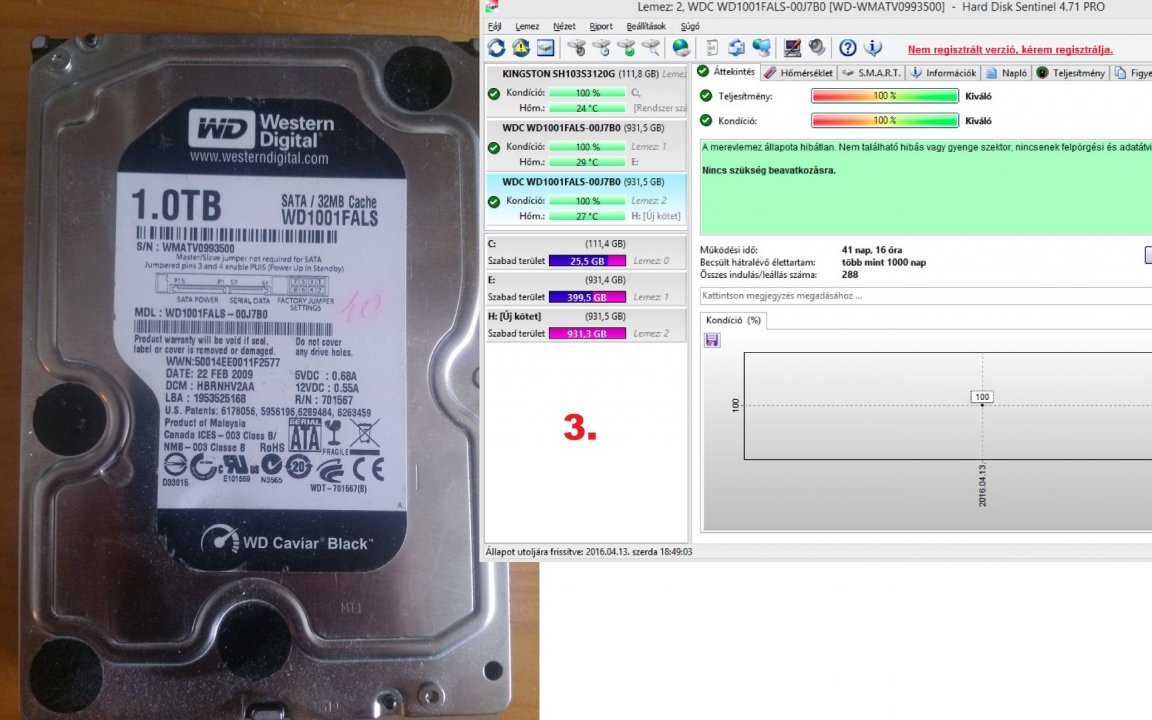Select the Kondíció (%) chart tab
1152x720 pixels.
coord(732,320)
